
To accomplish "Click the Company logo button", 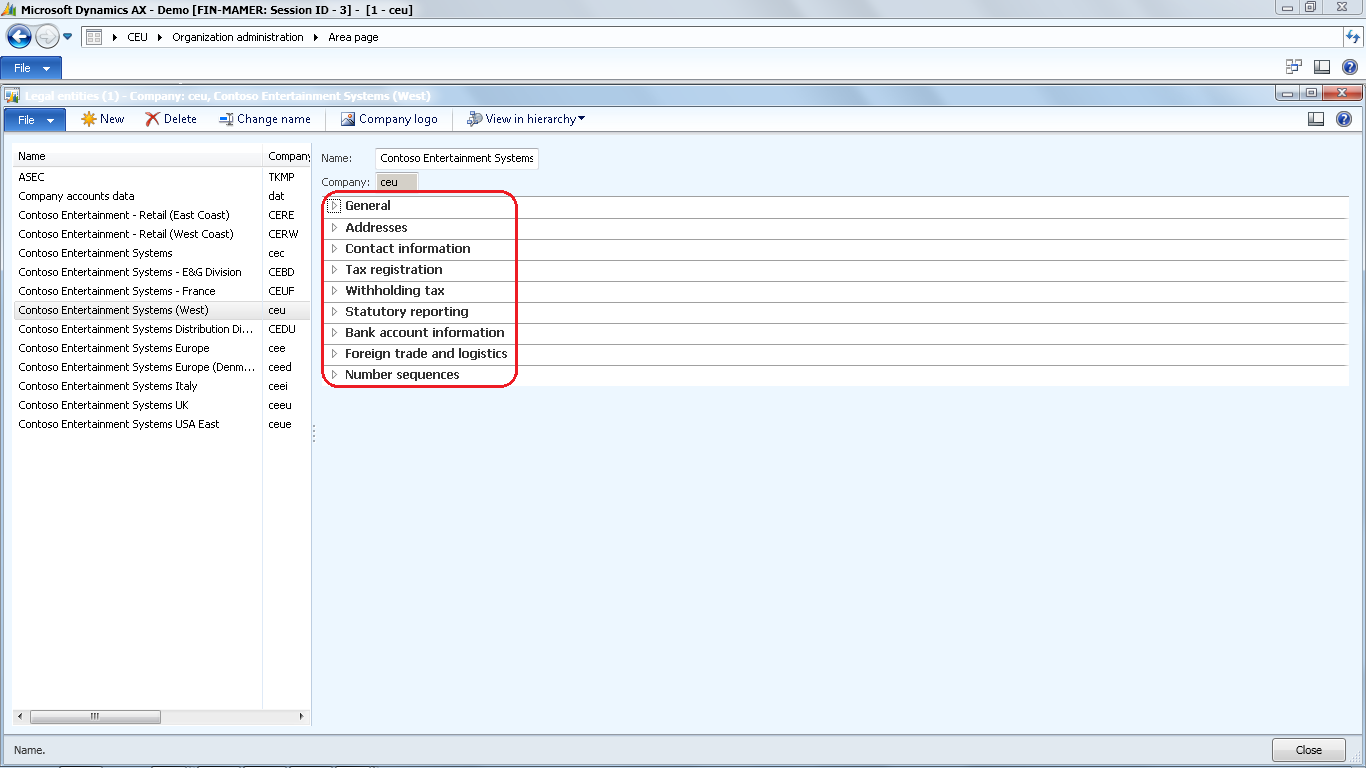I will [389, 119].
